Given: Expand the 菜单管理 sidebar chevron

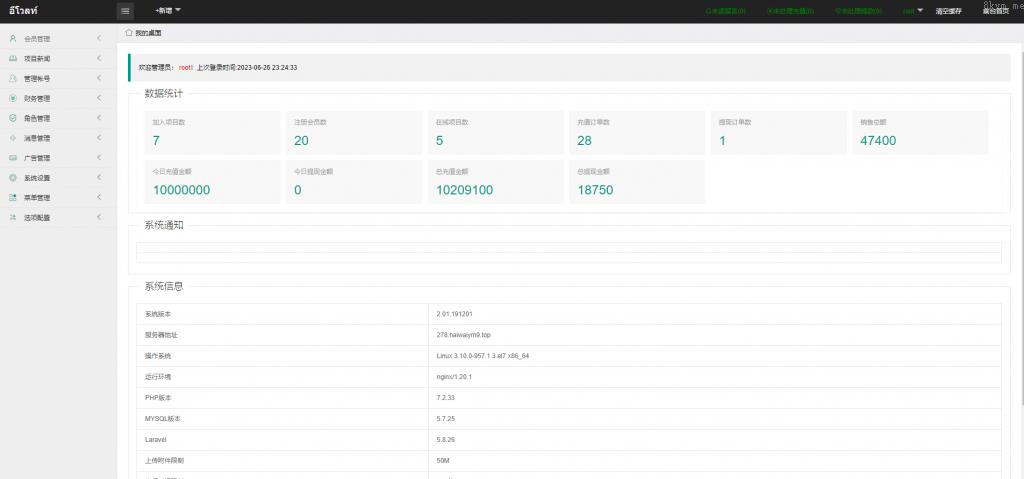Looking at the screenshot, I should click(x=99, y=197).
